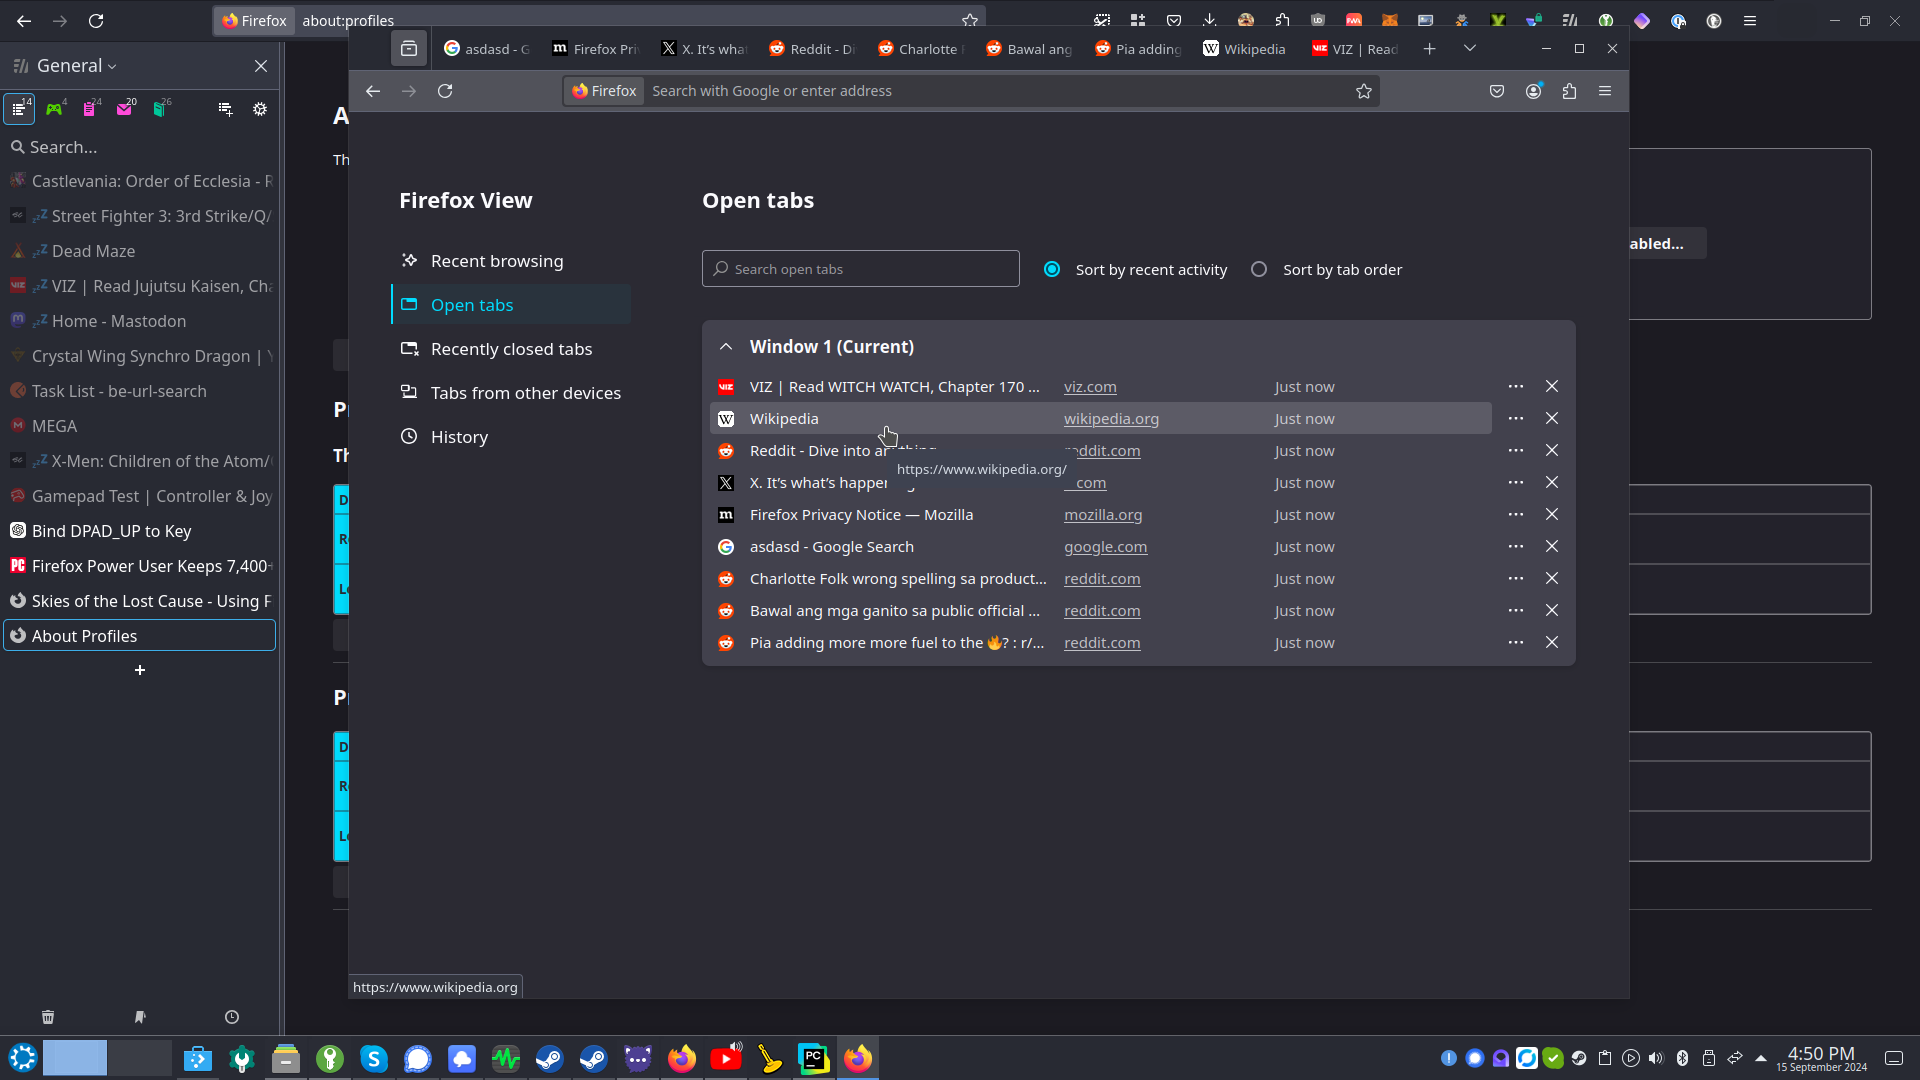
Task: Open more options for Firefox Privacy Notice row
Action: point(1516,514)
